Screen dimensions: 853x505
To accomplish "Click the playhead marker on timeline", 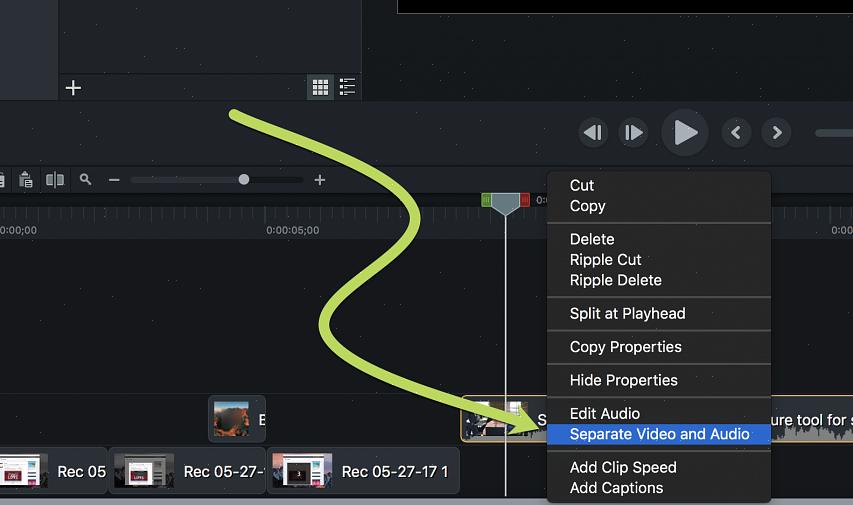I will pos(505,203).
